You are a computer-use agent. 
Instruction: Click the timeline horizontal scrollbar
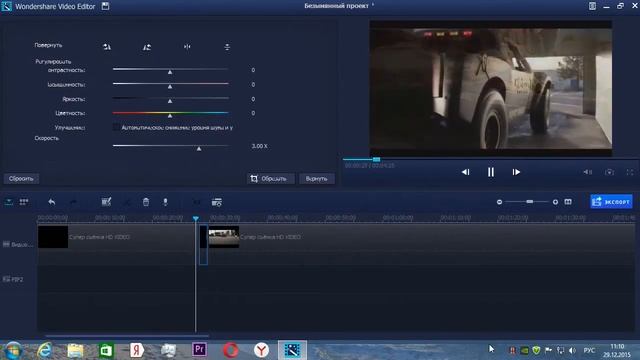[x=127, y=336]
